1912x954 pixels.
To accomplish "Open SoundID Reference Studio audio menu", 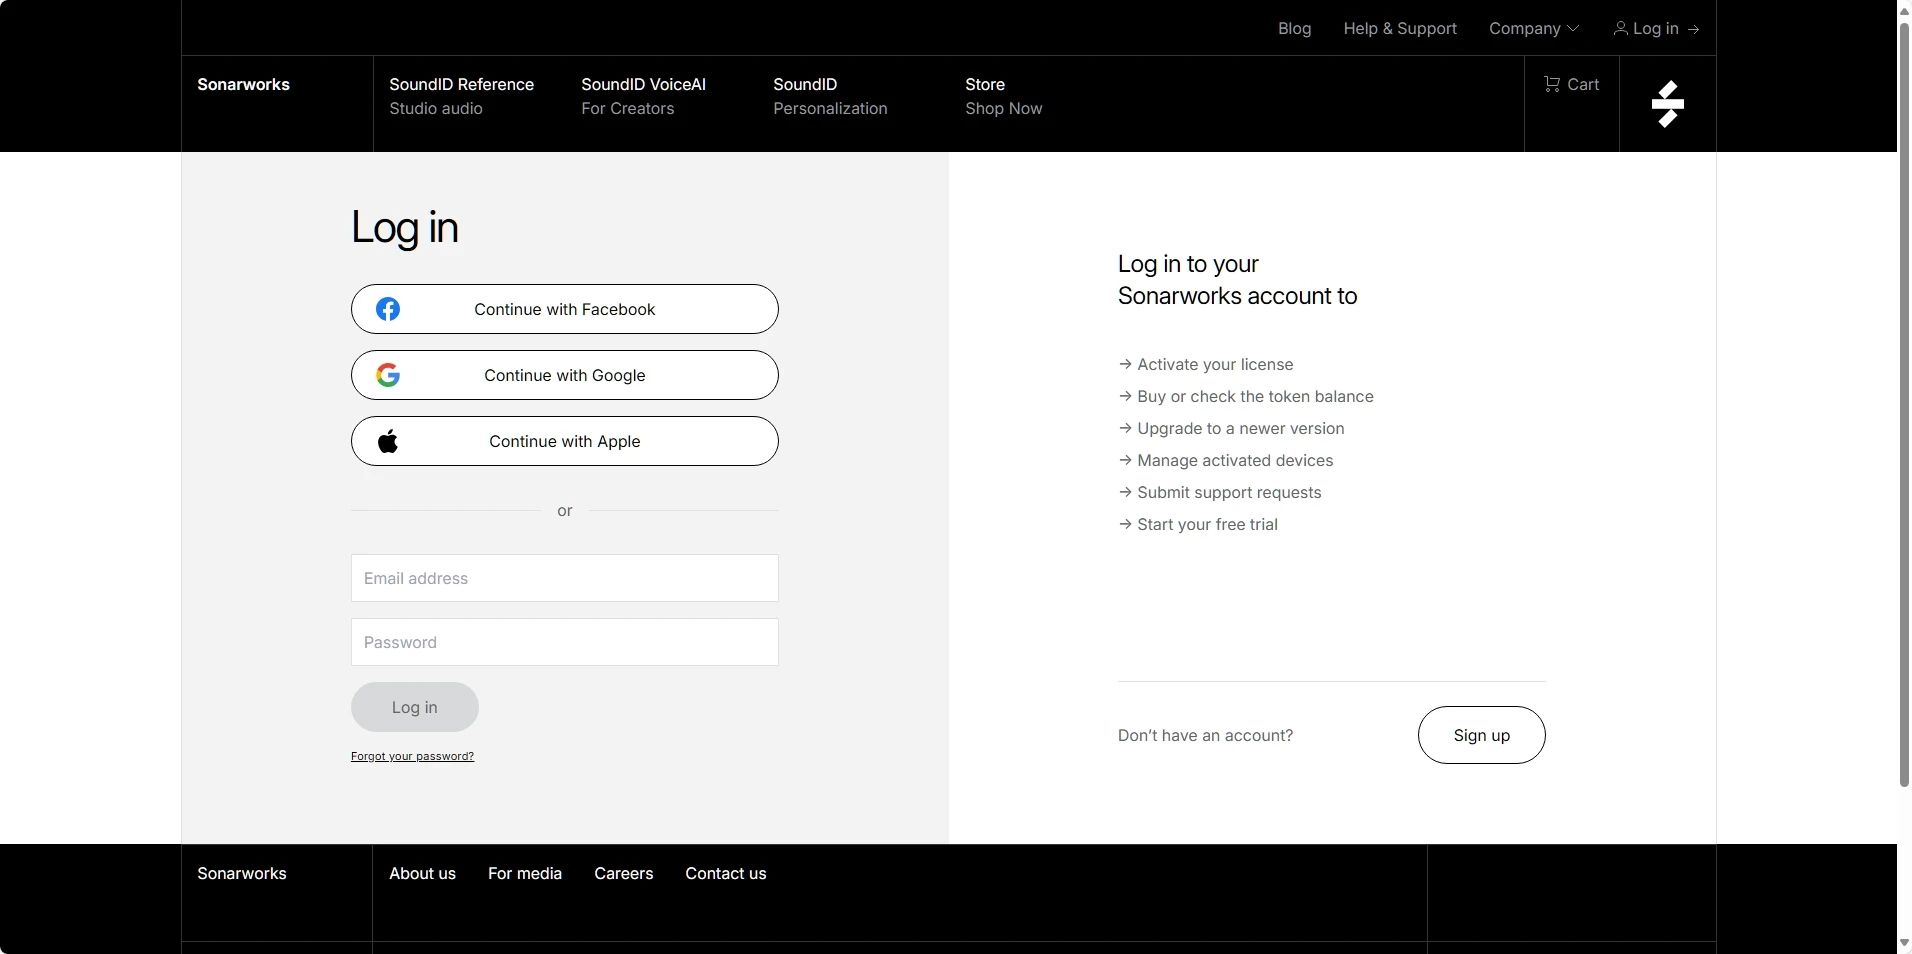I will 461,96.
